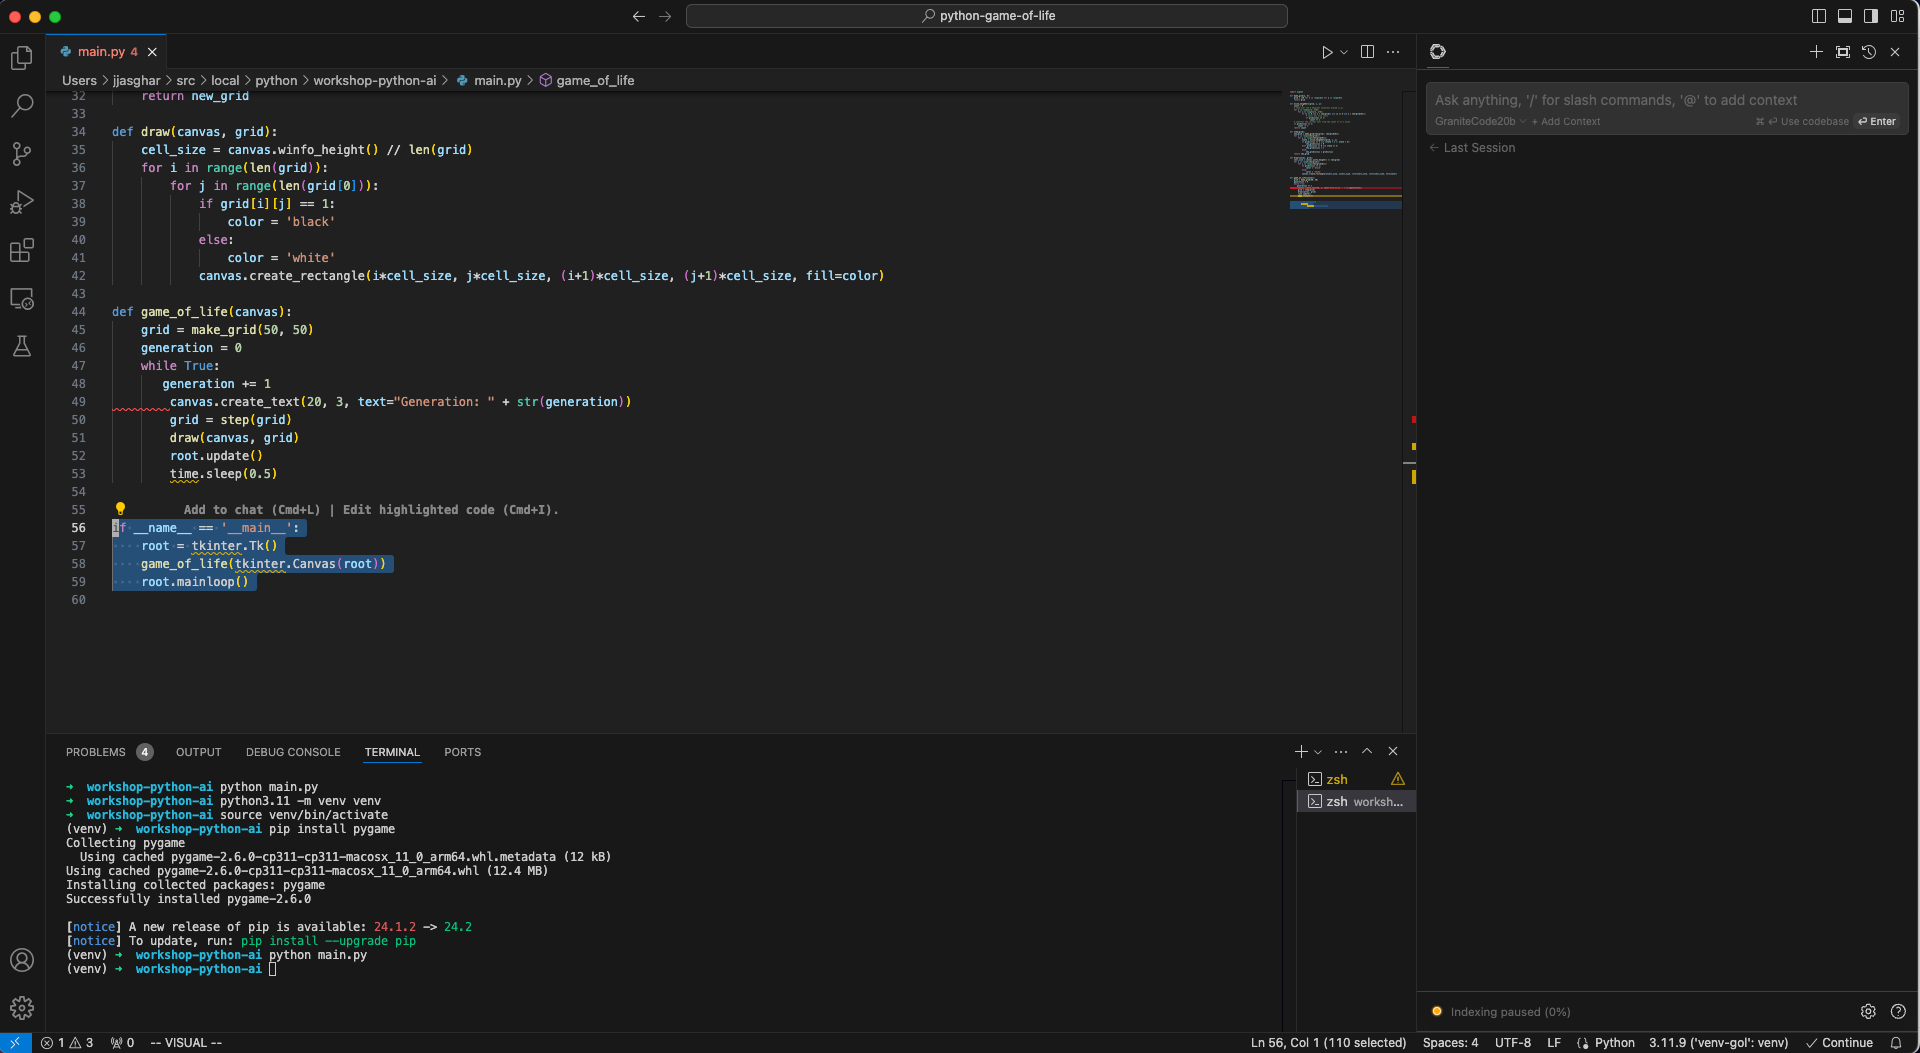Screen dimensions: 1920x1053
Task: Toggle the secondary side bar layout button
Action: click(1871, 16)
